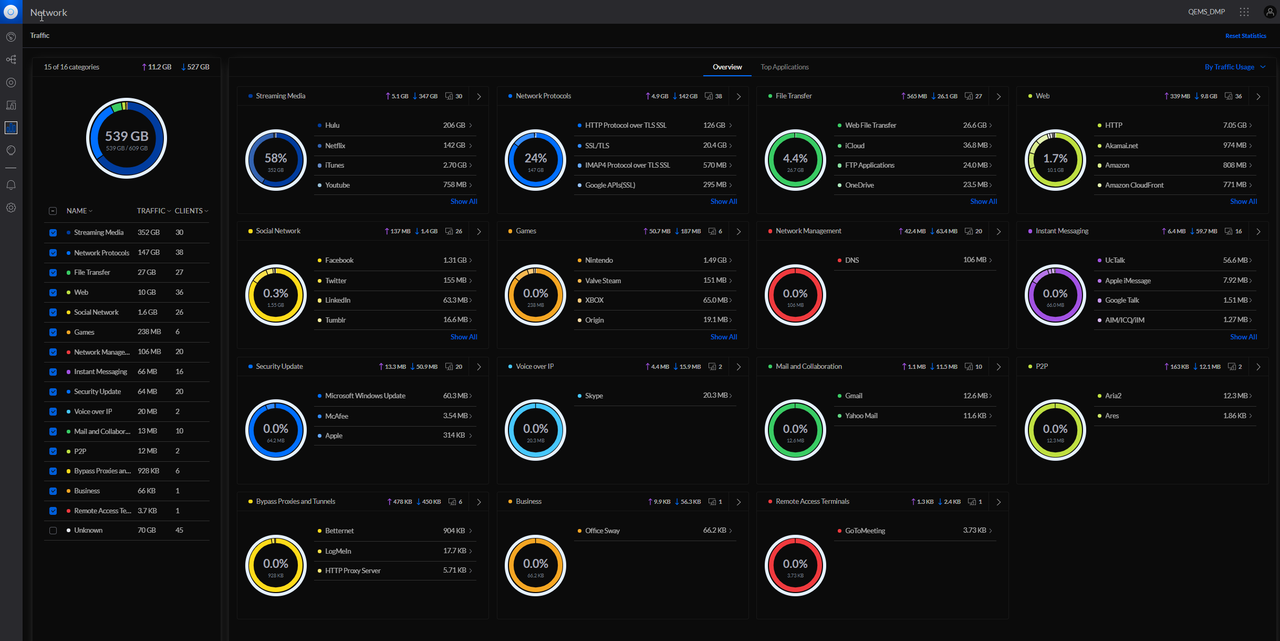Open the Insights sidebar icon
This screenshot has width=1280, height=641.
(11, 150)
